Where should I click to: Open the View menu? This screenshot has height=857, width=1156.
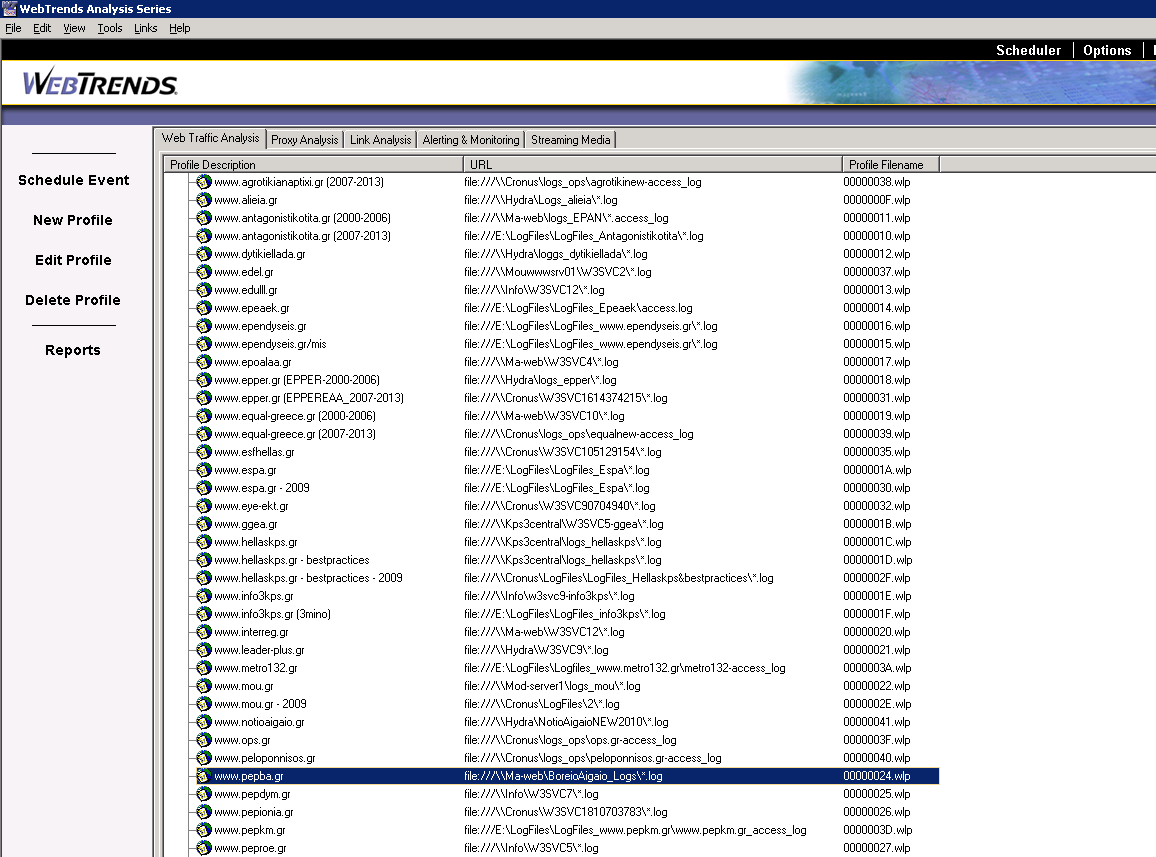74,28
